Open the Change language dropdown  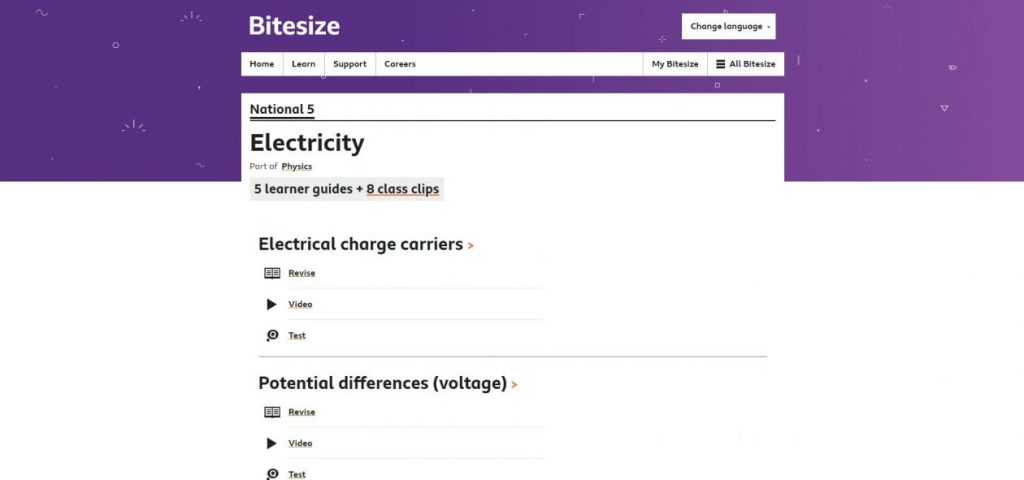coord(729,27)
